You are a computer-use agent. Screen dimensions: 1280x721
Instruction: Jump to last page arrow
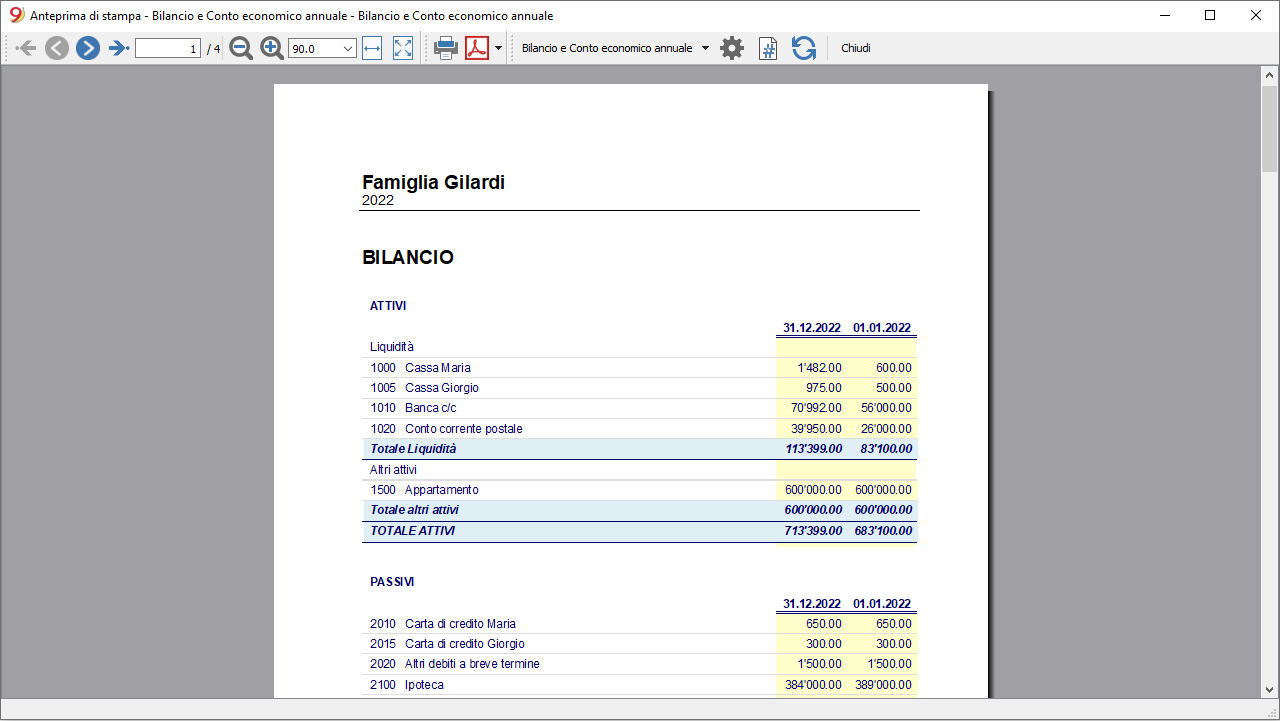[119, 48]
